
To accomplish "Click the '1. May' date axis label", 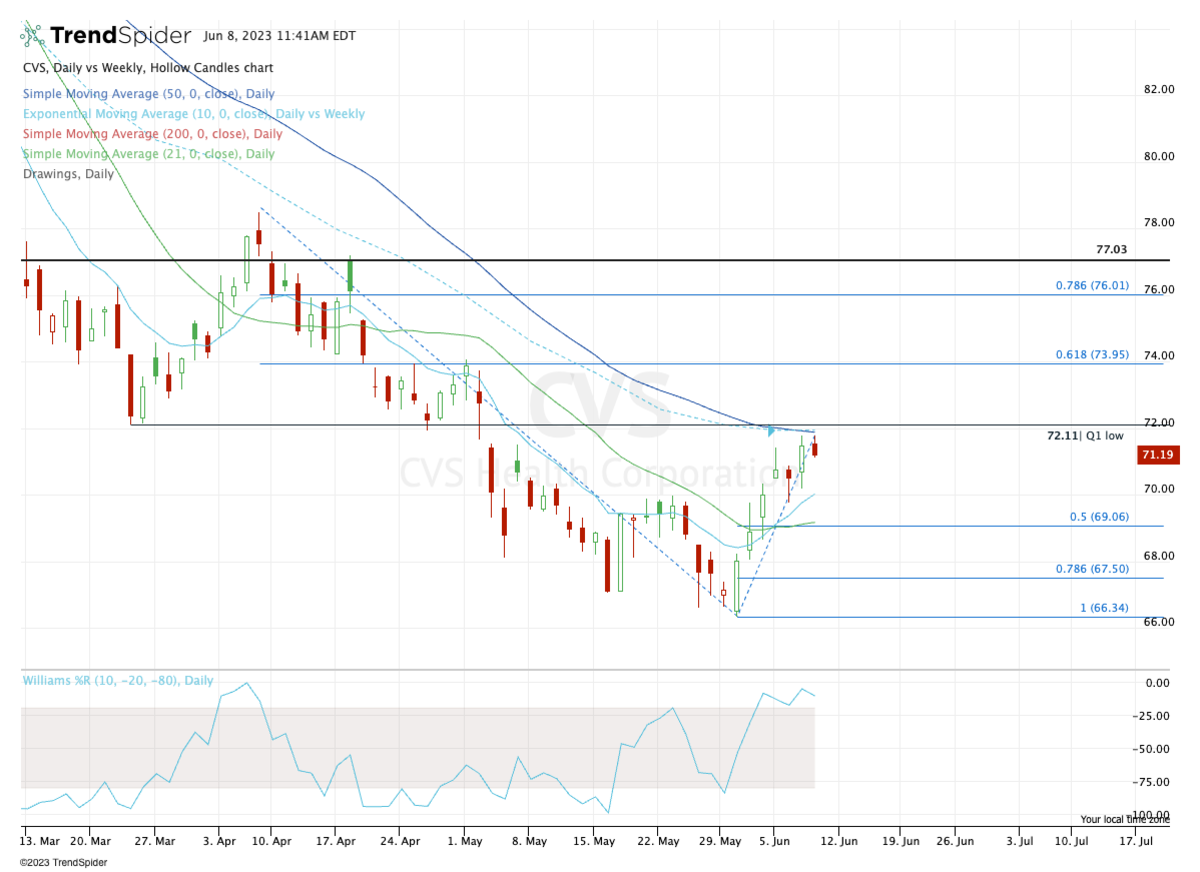I will 466,842.
